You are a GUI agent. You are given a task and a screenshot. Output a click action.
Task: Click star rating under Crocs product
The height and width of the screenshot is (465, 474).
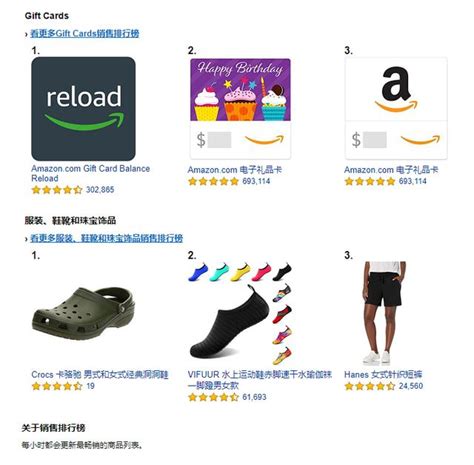57,386
